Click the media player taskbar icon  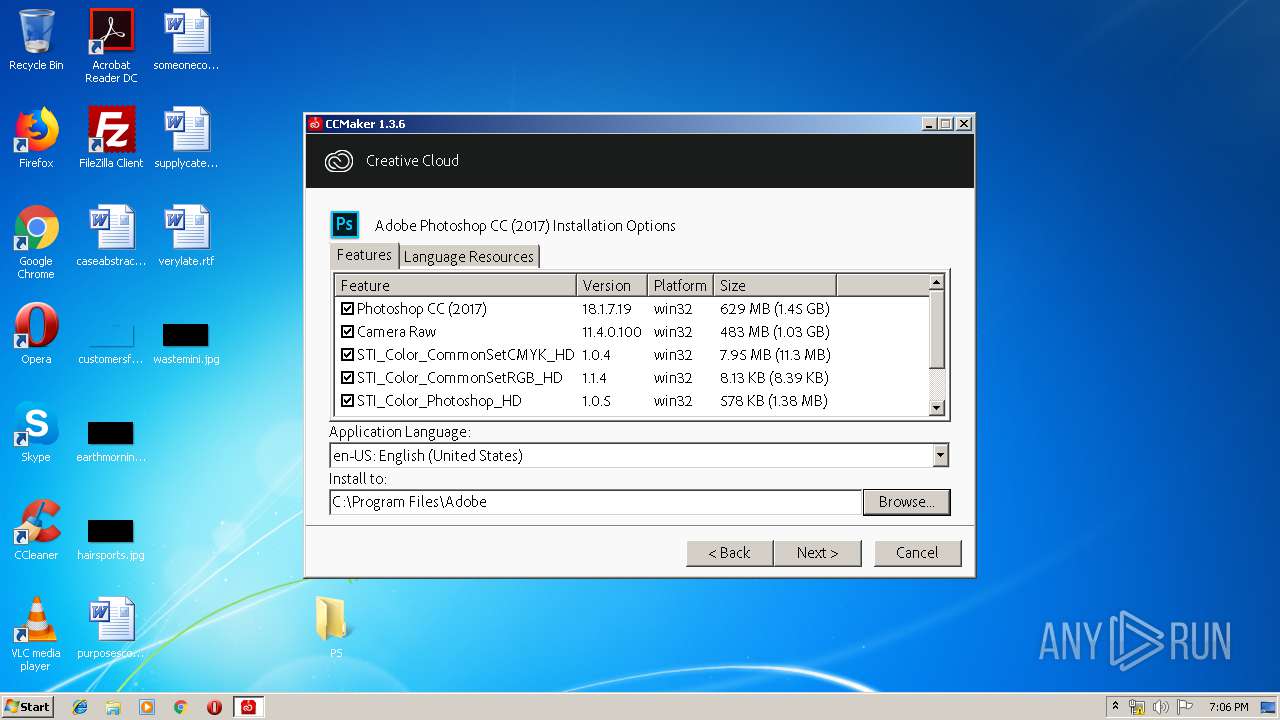click(147, 707)
